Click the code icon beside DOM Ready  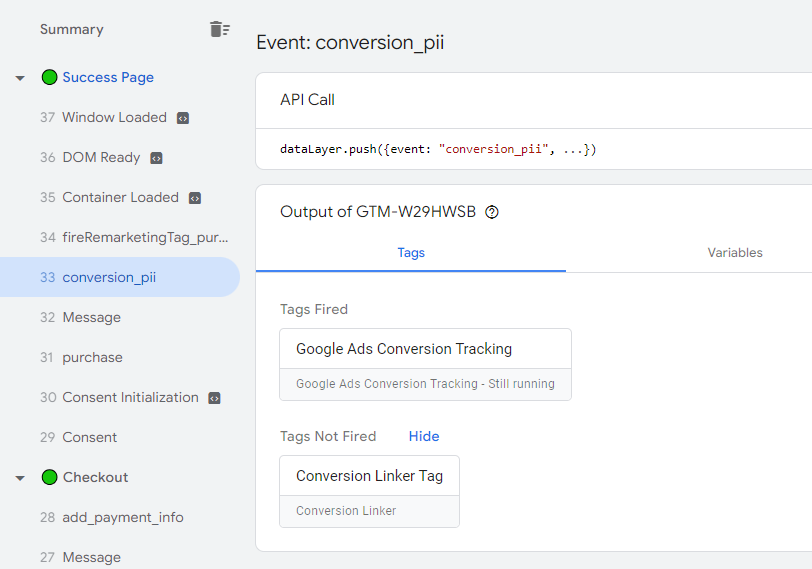pos(156,158)
